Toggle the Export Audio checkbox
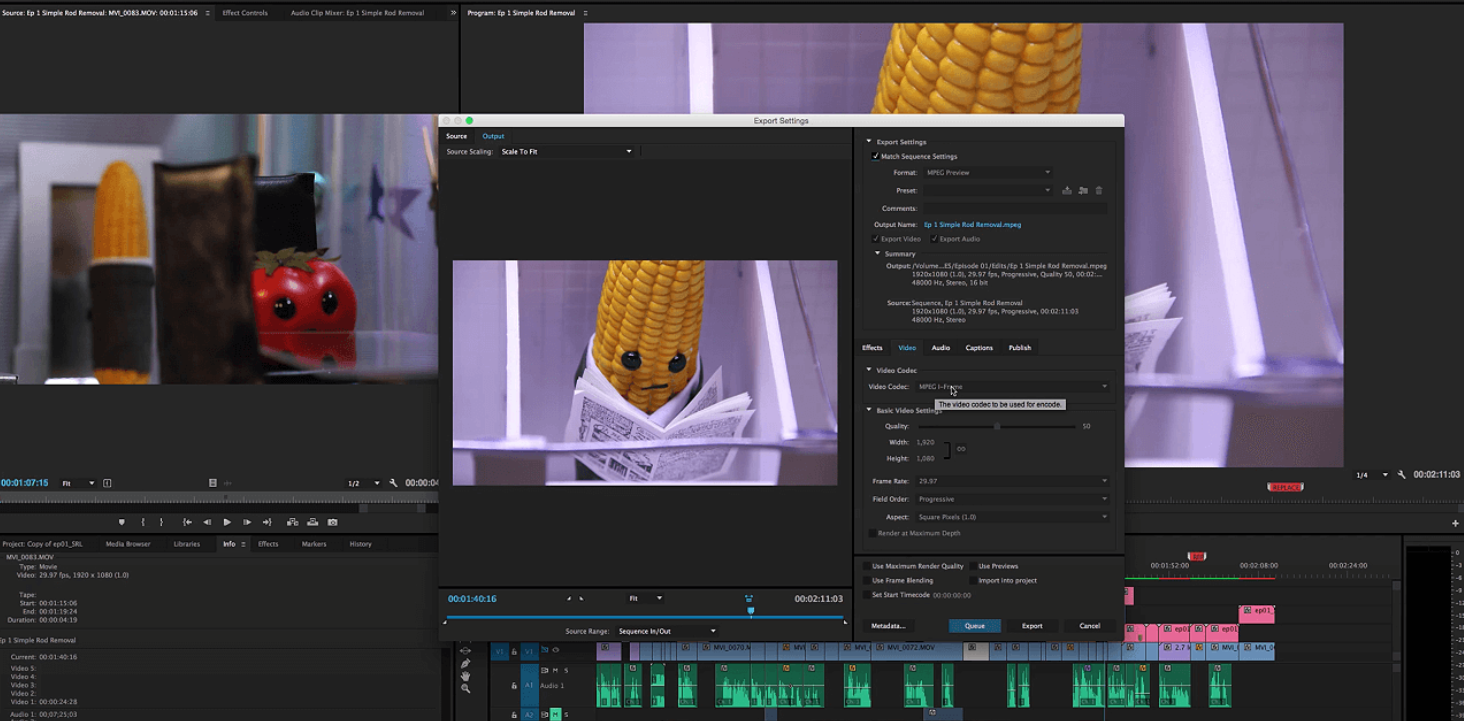The image size is (1464, 721). click(934, 239)
